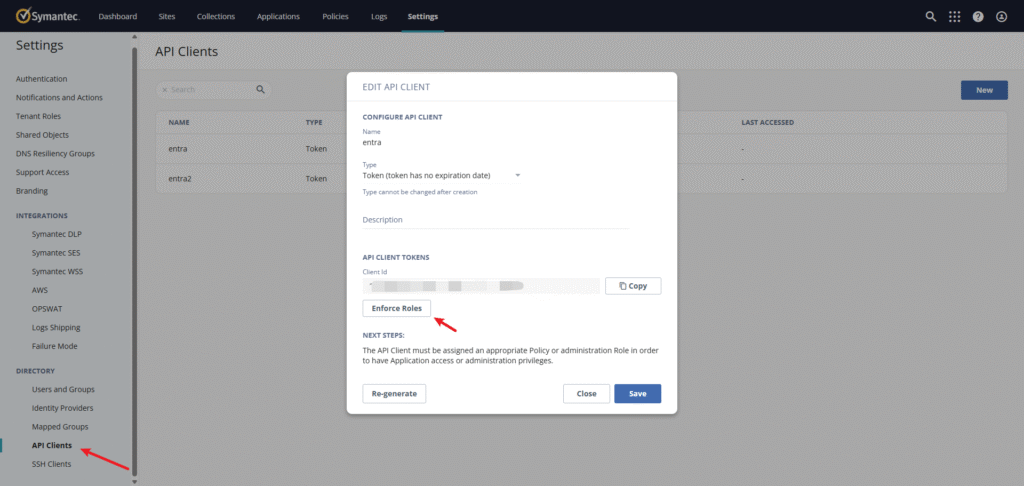Click the Re-generate token button
This screenshot has height=486, width=1024.
pos(394,394)
